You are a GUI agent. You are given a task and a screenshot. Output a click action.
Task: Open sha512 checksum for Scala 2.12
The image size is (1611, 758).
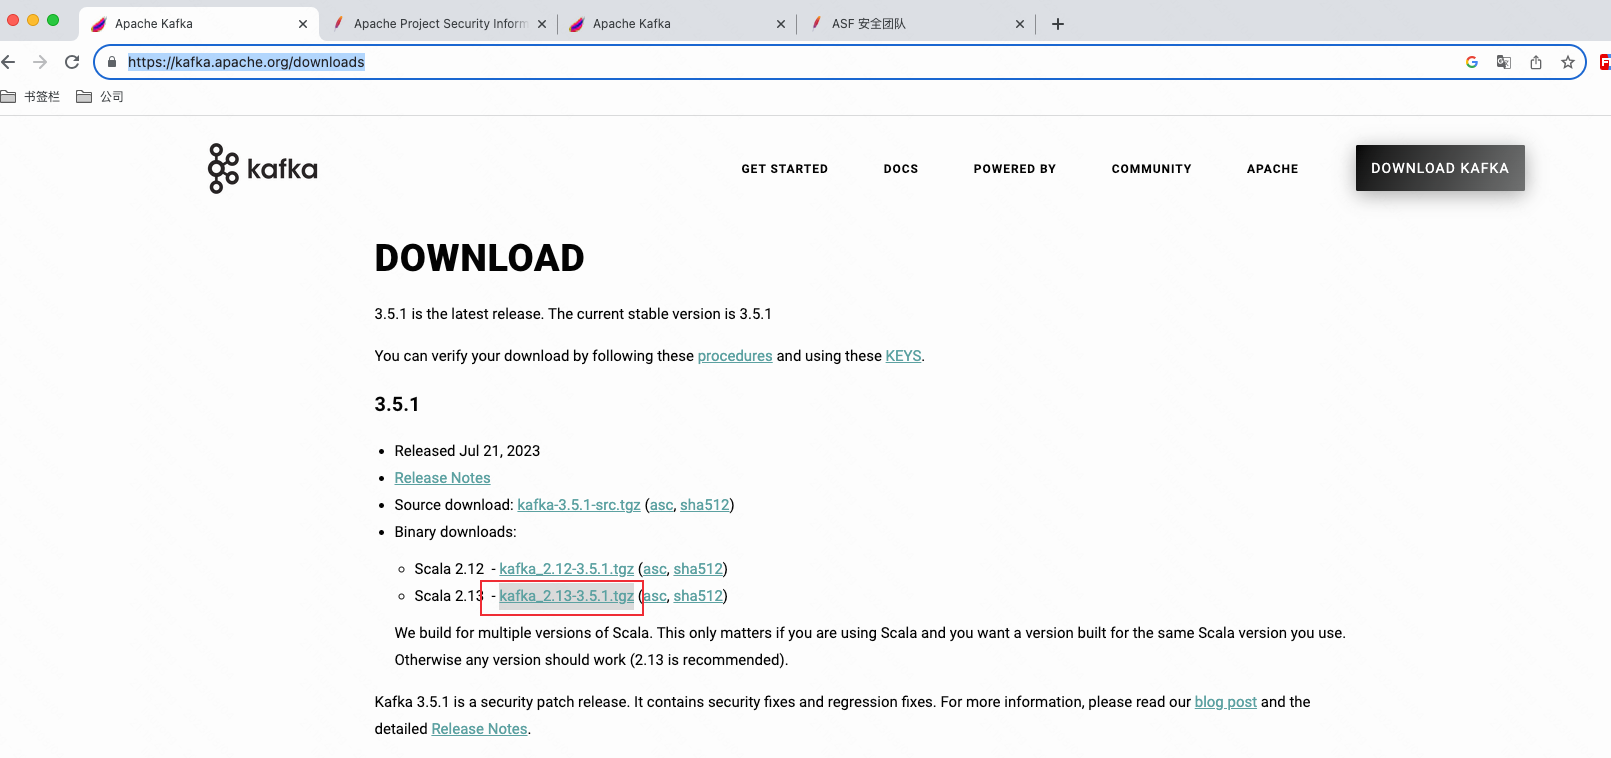pyautogui.click(x=698, y=569)
